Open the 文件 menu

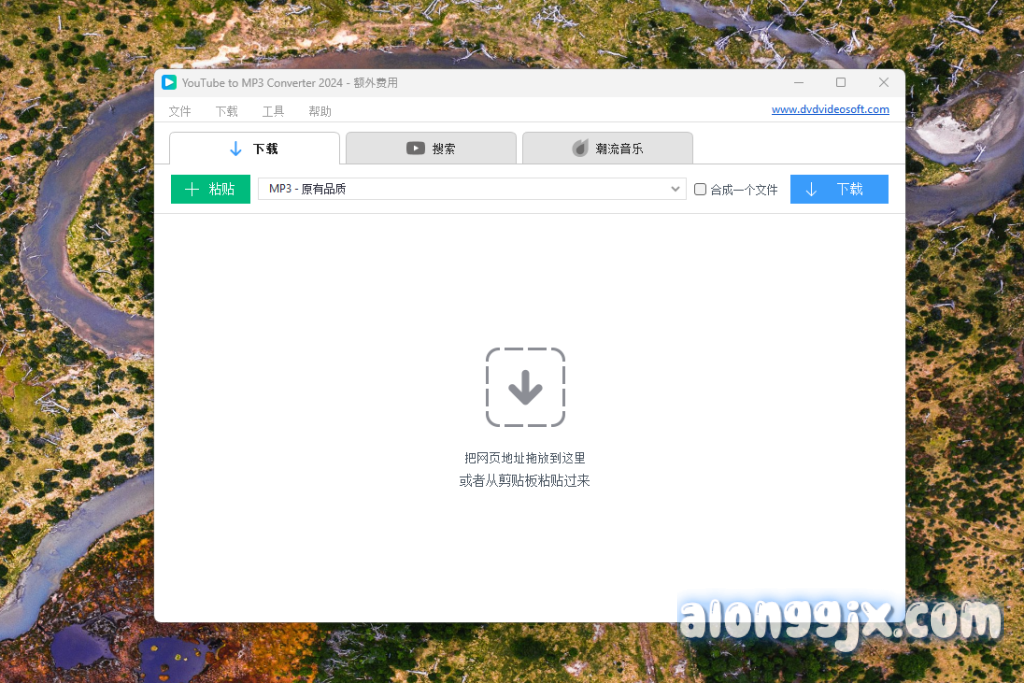click(180, 111)
